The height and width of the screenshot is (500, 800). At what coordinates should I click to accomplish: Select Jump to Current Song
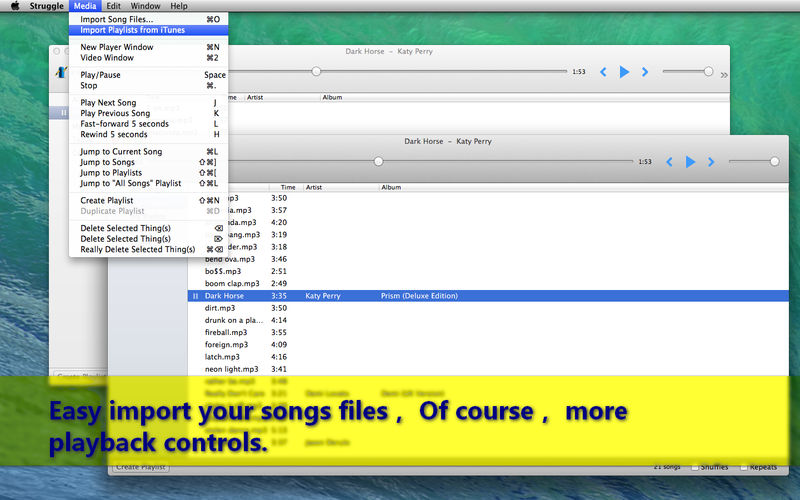coord(148,152)
